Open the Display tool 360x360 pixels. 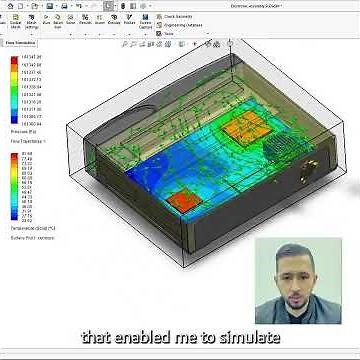[114, 20]
